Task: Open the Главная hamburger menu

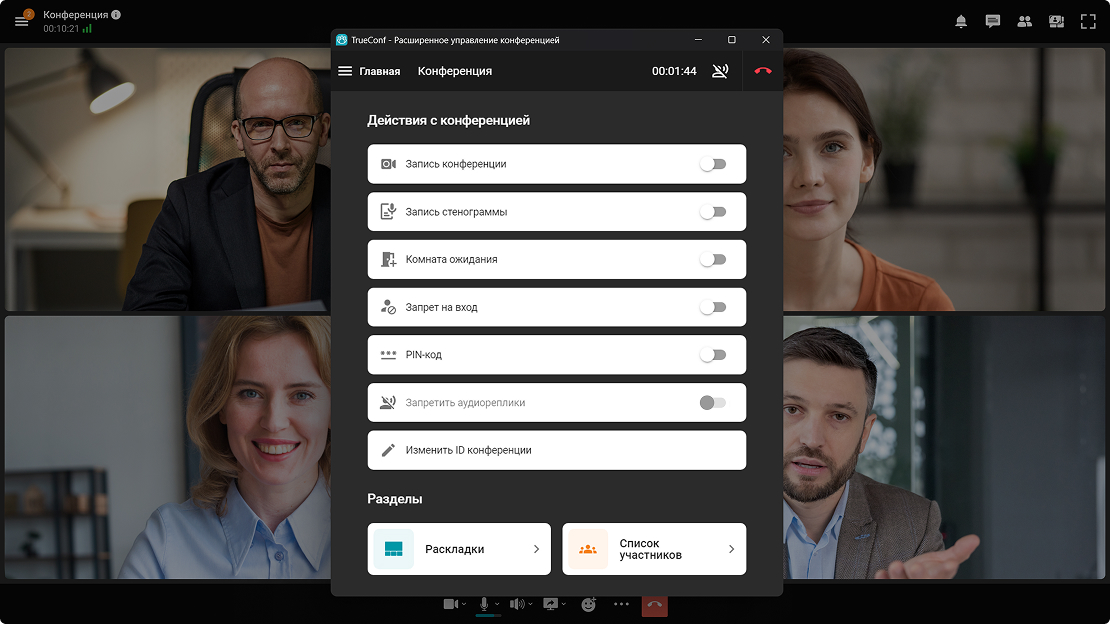Action: tap(345, 71)
